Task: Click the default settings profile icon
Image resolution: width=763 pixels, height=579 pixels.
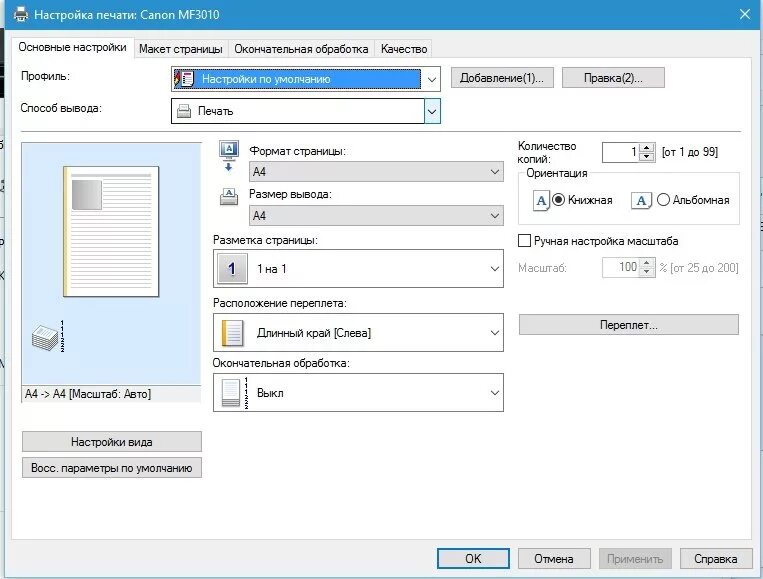Action: pyautogui.click(x=184, y=79)
